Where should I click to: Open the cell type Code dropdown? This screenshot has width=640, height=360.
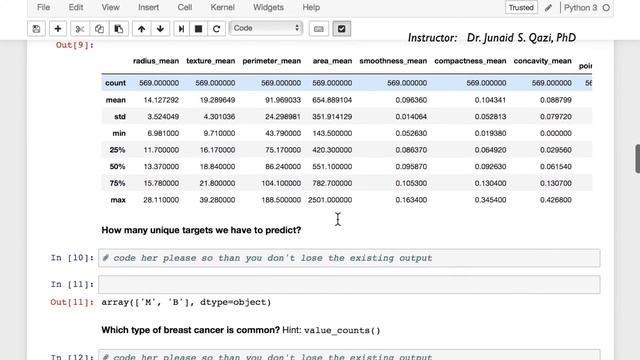(266, 28)
